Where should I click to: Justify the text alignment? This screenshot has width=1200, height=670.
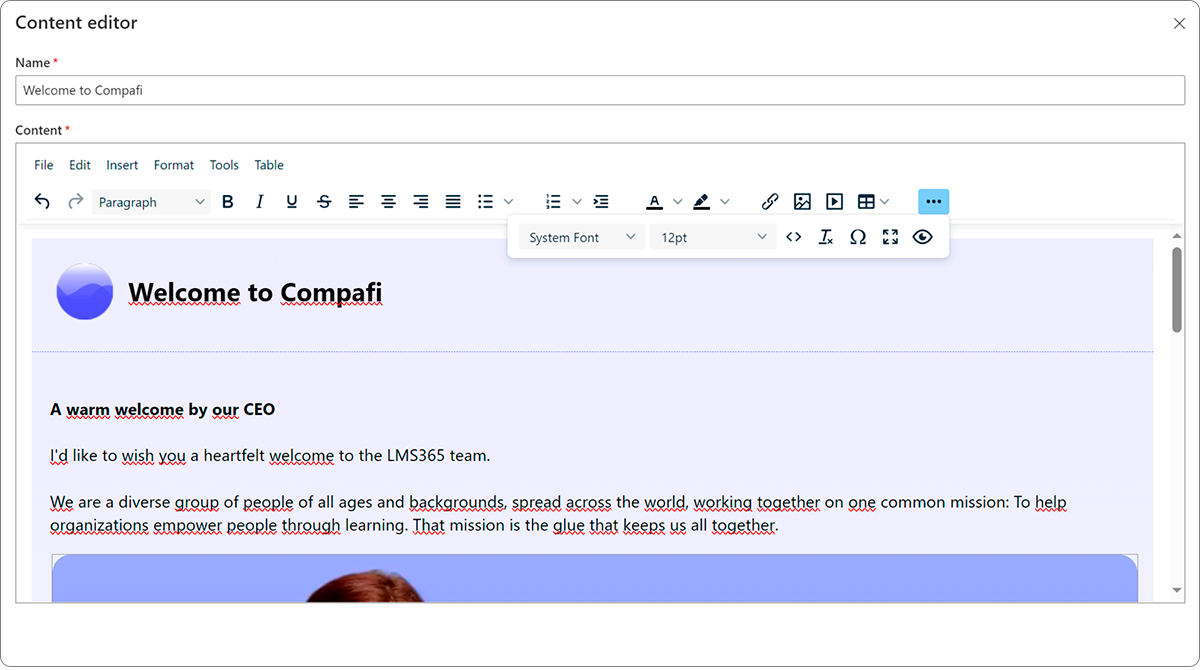(x=453, y=202)
